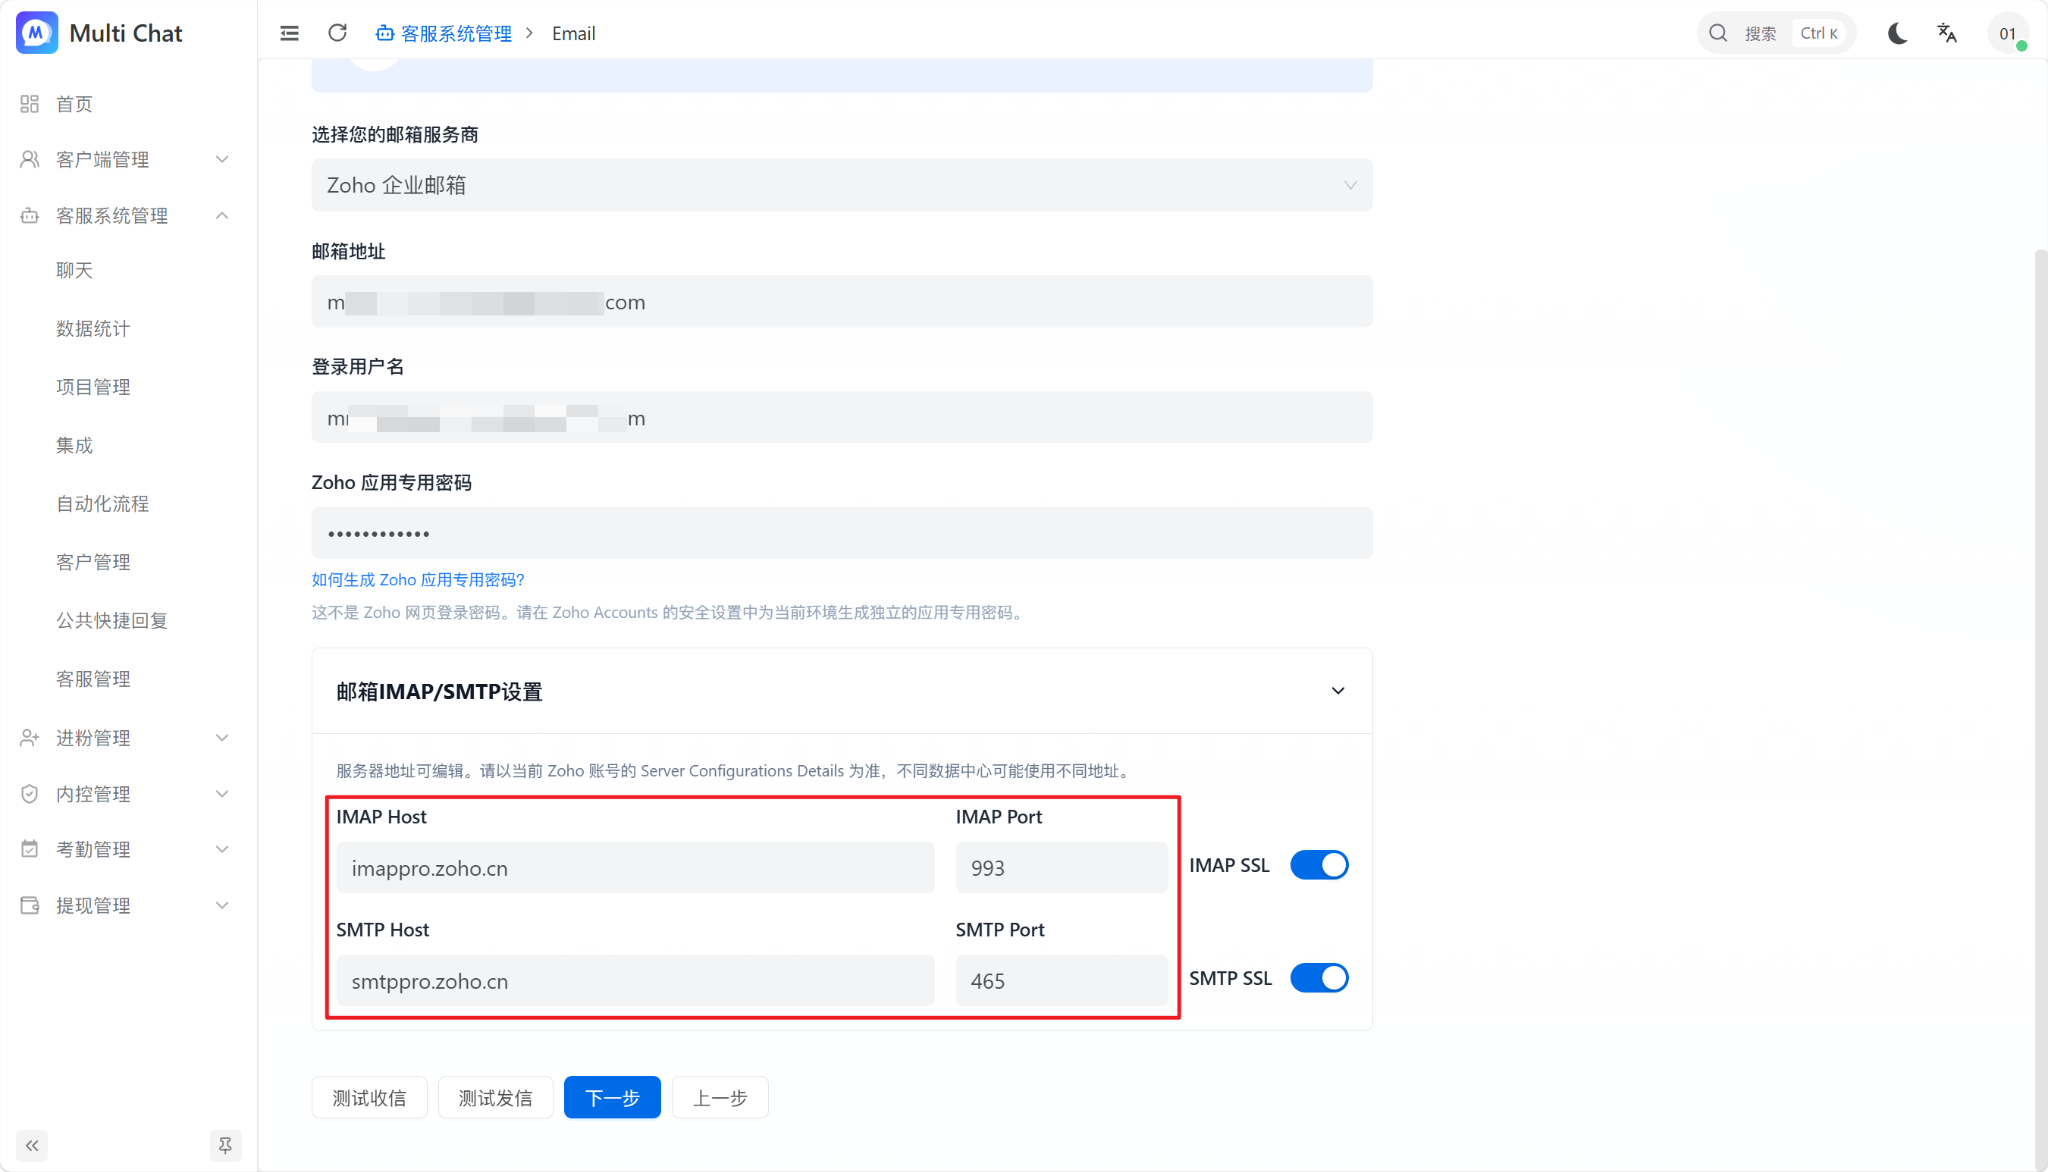
Task: Toggle the sidebar menu hamburger icon
Action: (290, 33)
